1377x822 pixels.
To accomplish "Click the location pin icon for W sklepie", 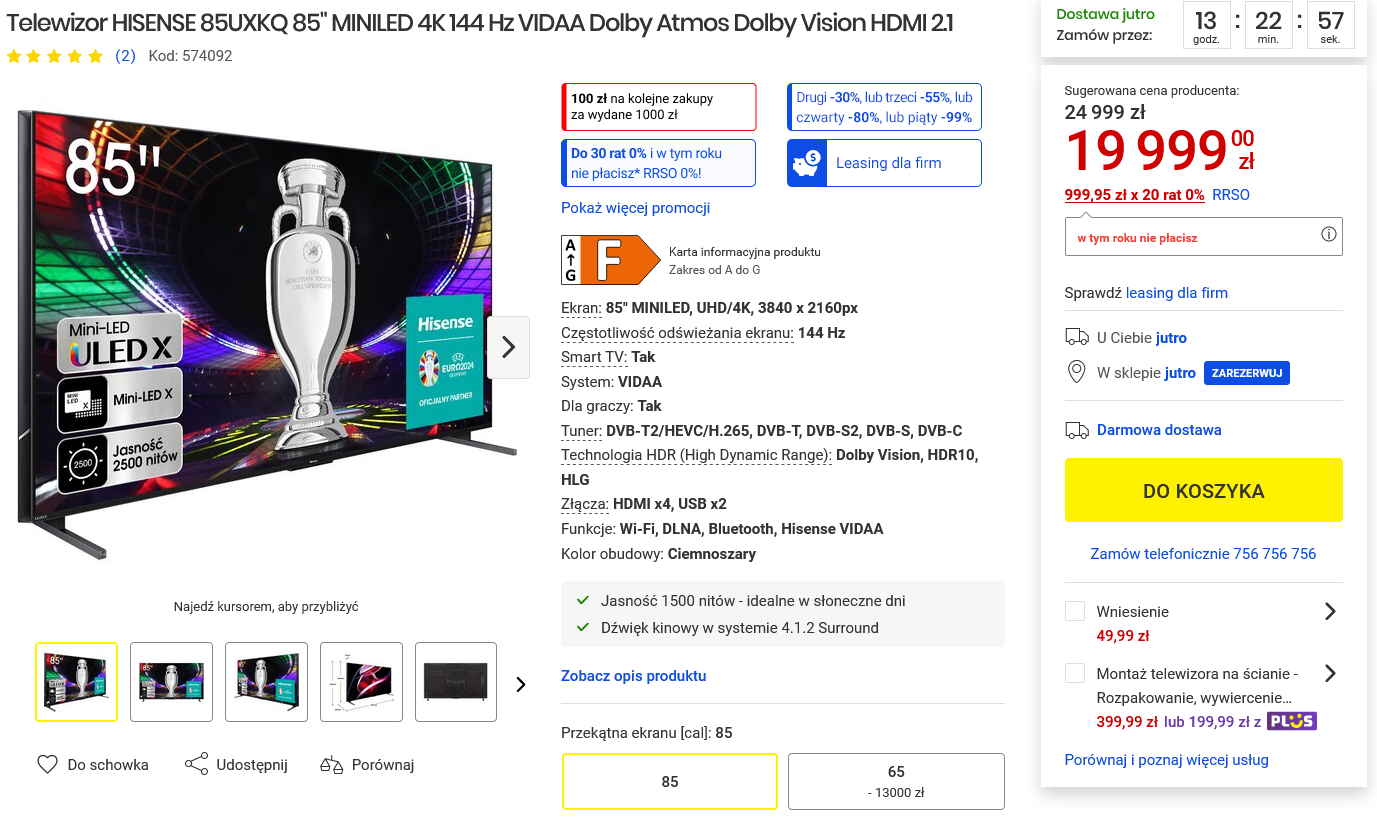I will pyautogui.click(x=1077, y=373).
